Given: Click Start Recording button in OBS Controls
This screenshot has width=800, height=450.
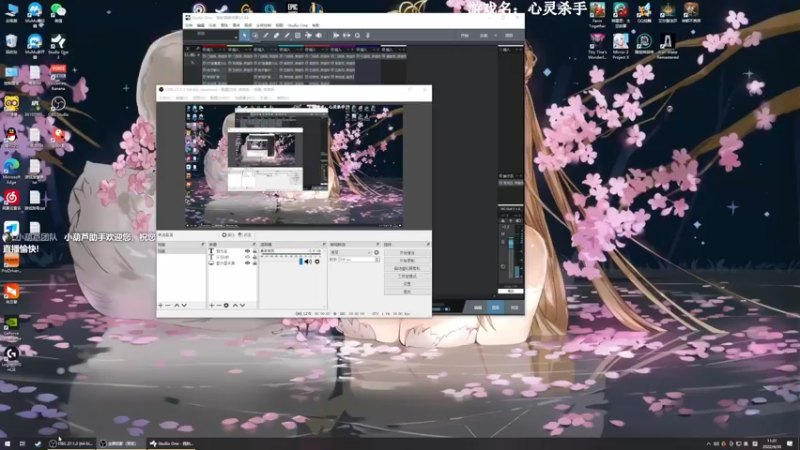Looking at the screenshot, I should [407, 261].
